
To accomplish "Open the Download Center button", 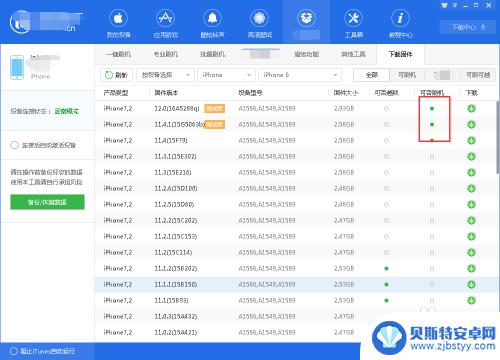I will click(468, 27).
